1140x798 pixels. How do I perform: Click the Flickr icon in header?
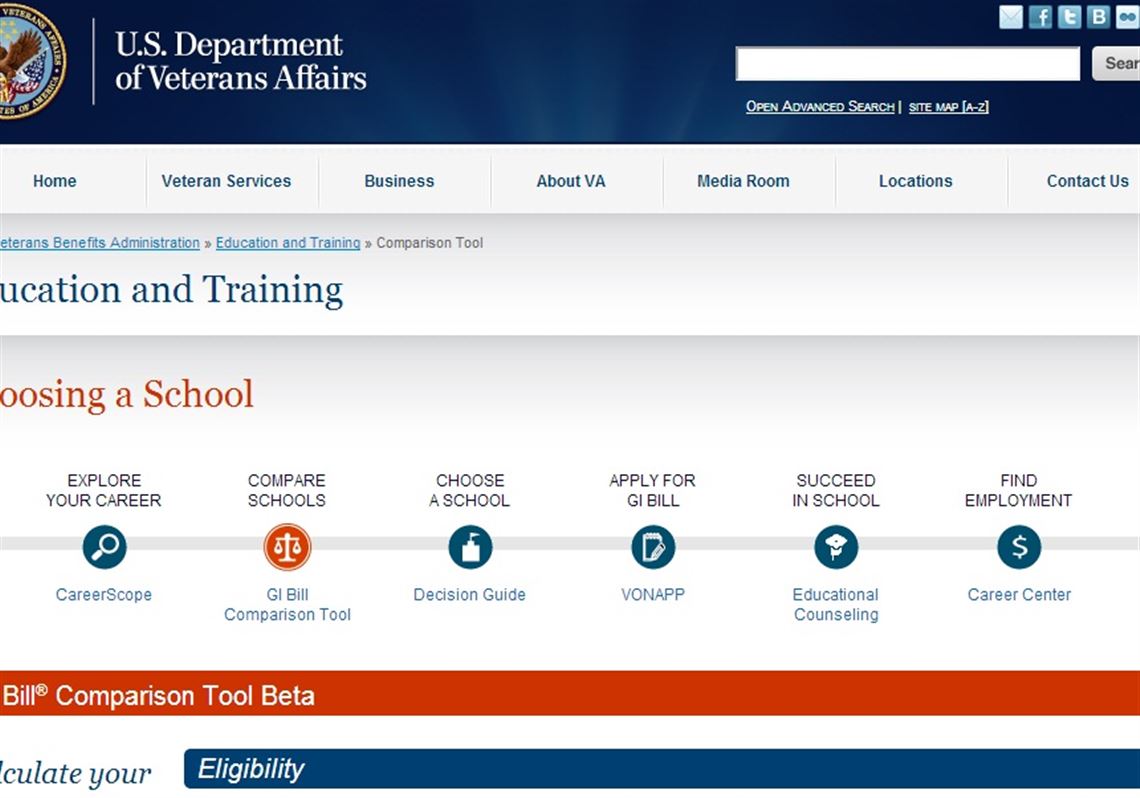coord(1127,17)
